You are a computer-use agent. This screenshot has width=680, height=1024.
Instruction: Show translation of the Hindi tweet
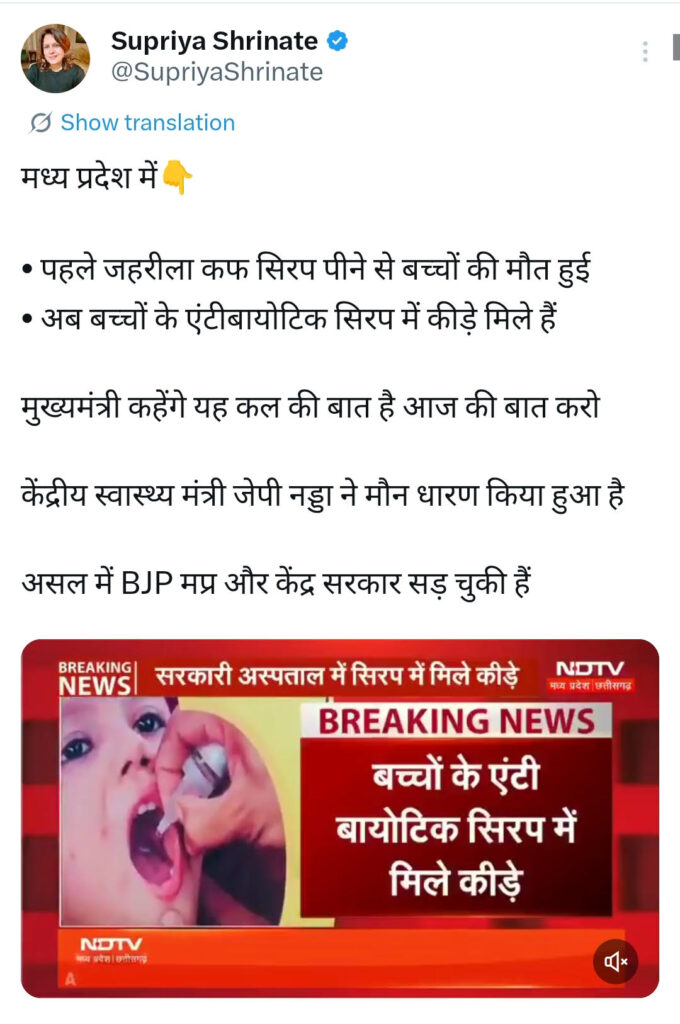click(x=148, y=122)
